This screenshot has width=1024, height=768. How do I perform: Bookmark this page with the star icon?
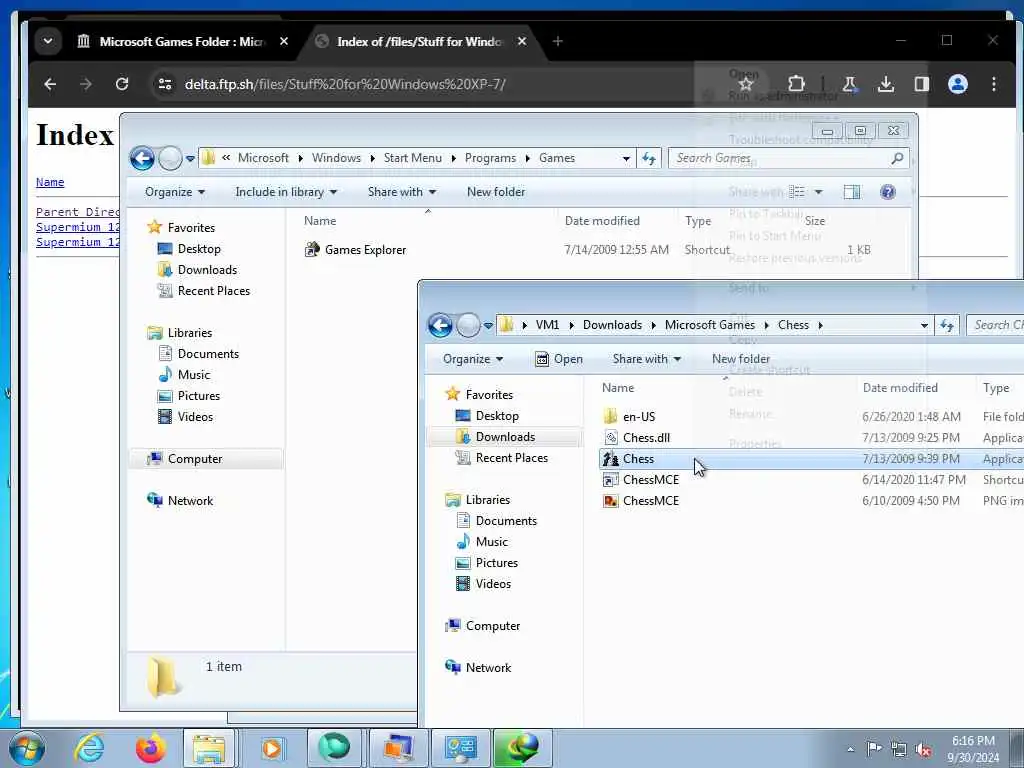[x=746, y=84]
